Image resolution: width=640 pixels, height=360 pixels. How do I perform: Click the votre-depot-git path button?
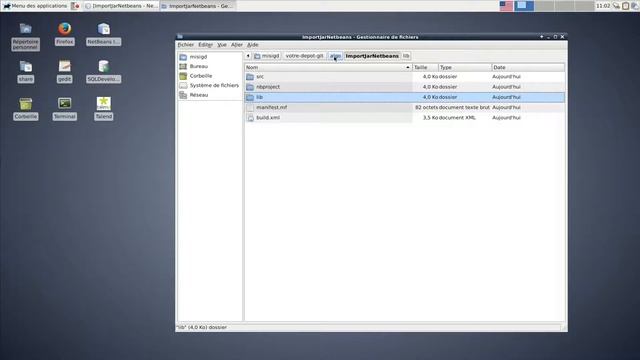(304, 56)
